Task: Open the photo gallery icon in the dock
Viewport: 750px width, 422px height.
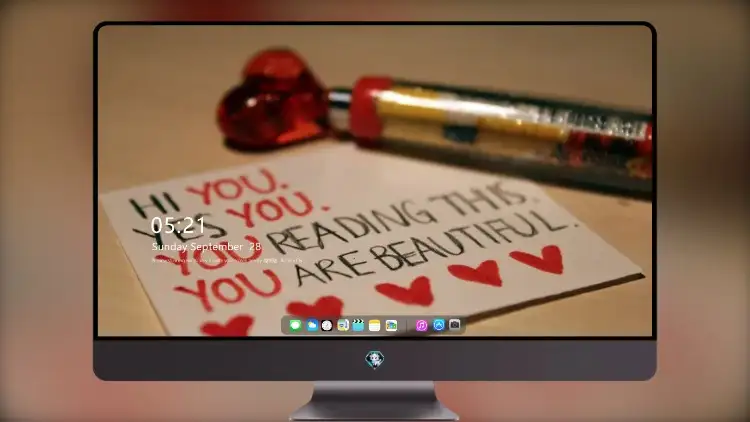Action: [391, 325]
